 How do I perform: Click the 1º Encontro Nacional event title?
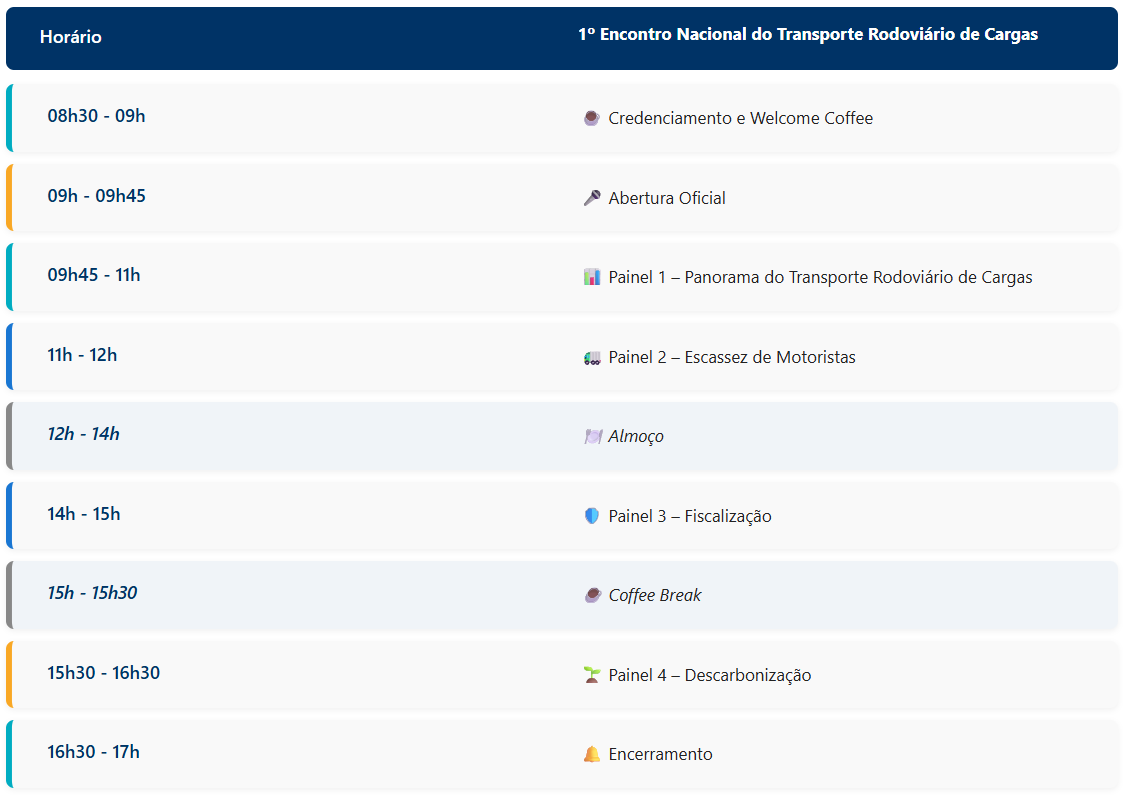pos(808,34)
